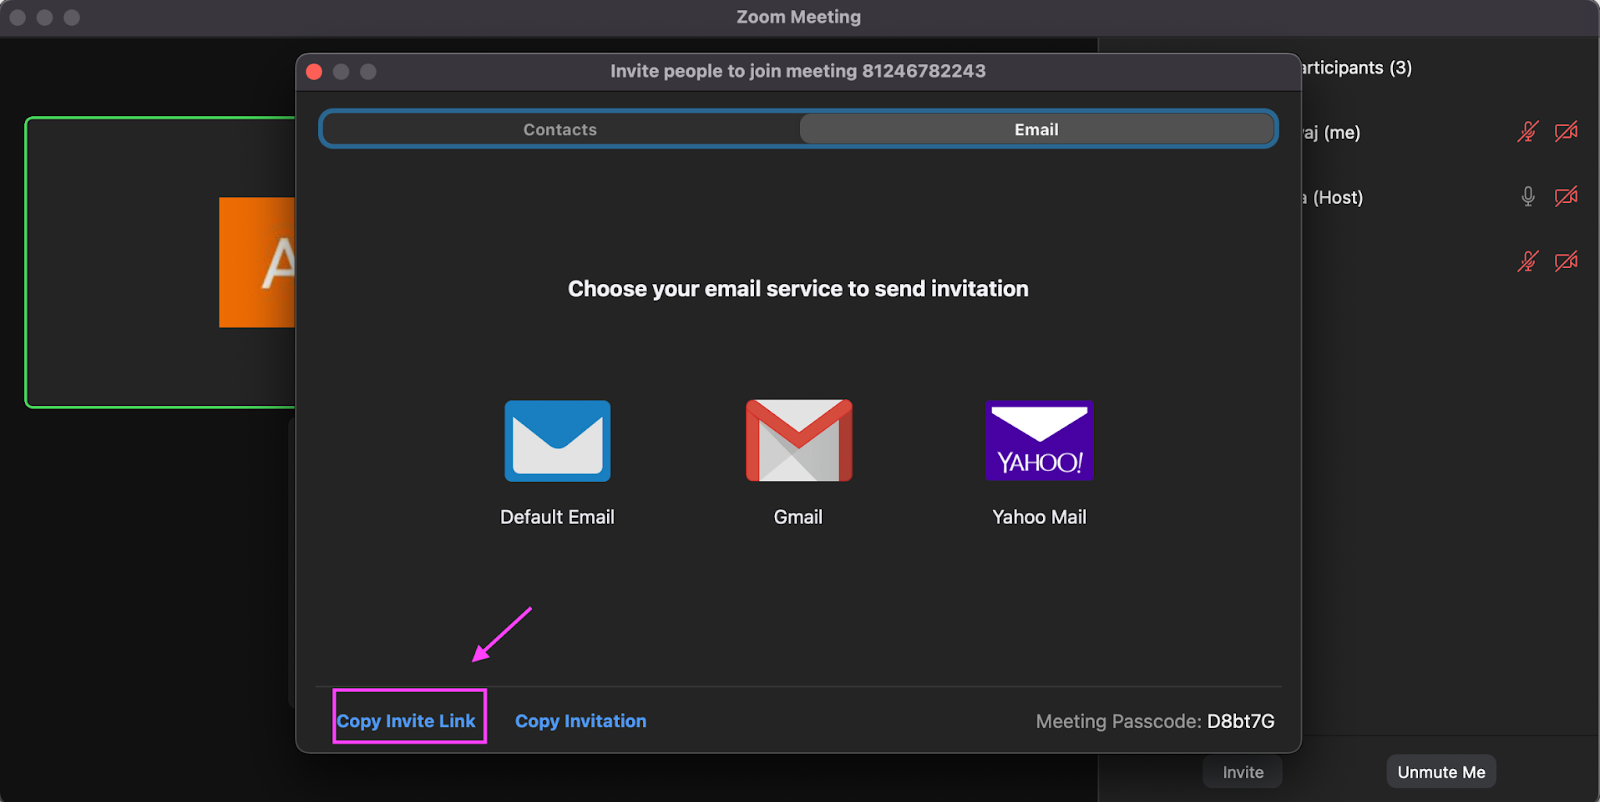Click the Default Email label
The height and width of the screenshot is (802, 1600).
tap(557, 517)
